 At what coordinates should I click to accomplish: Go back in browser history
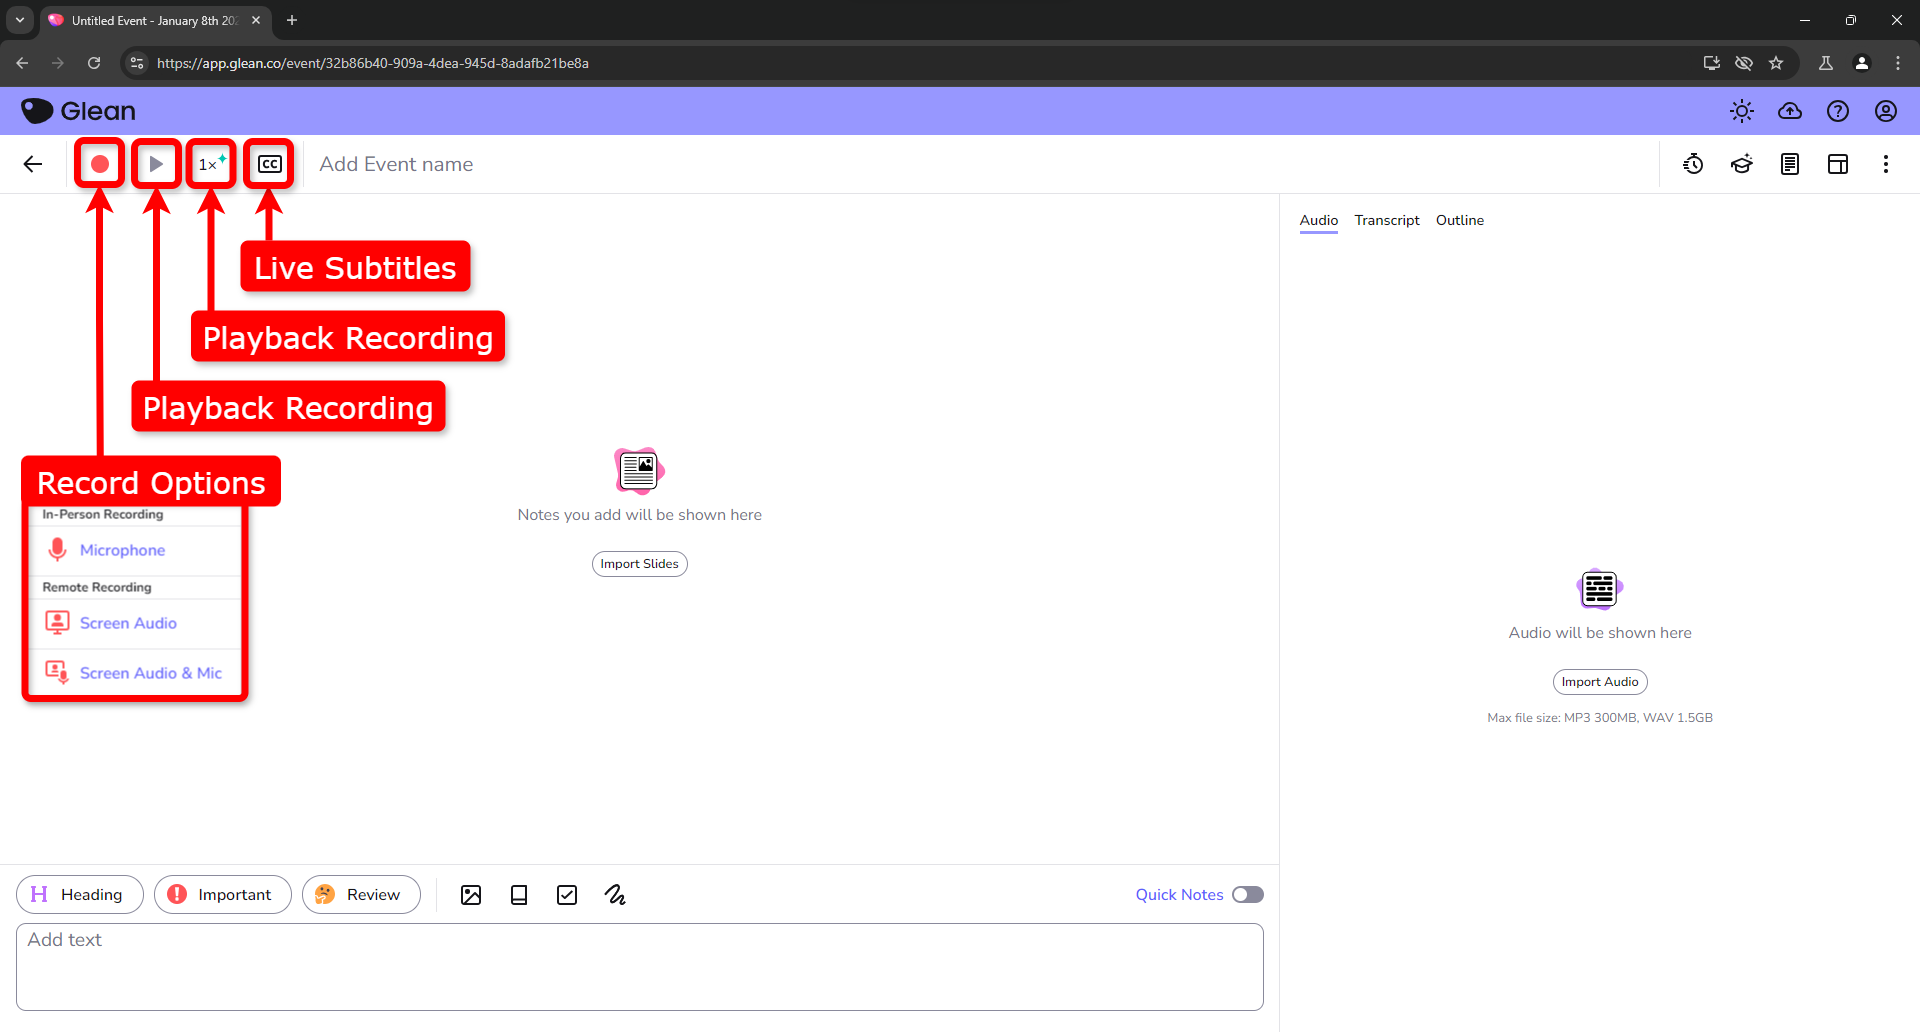(22, 63)
